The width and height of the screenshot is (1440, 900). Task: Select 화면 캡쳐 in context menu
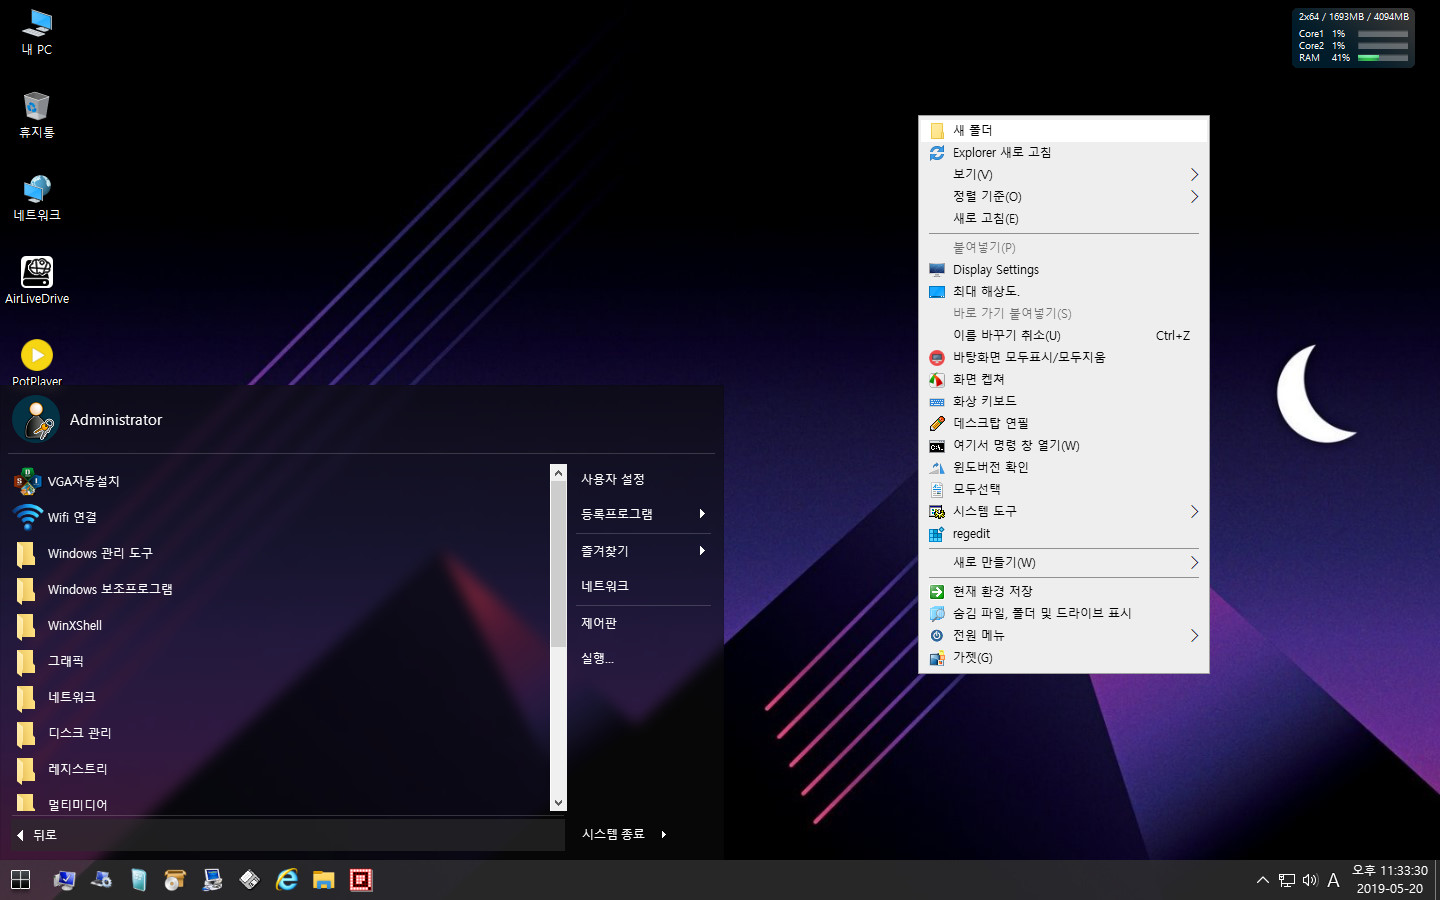[1064, 379]
